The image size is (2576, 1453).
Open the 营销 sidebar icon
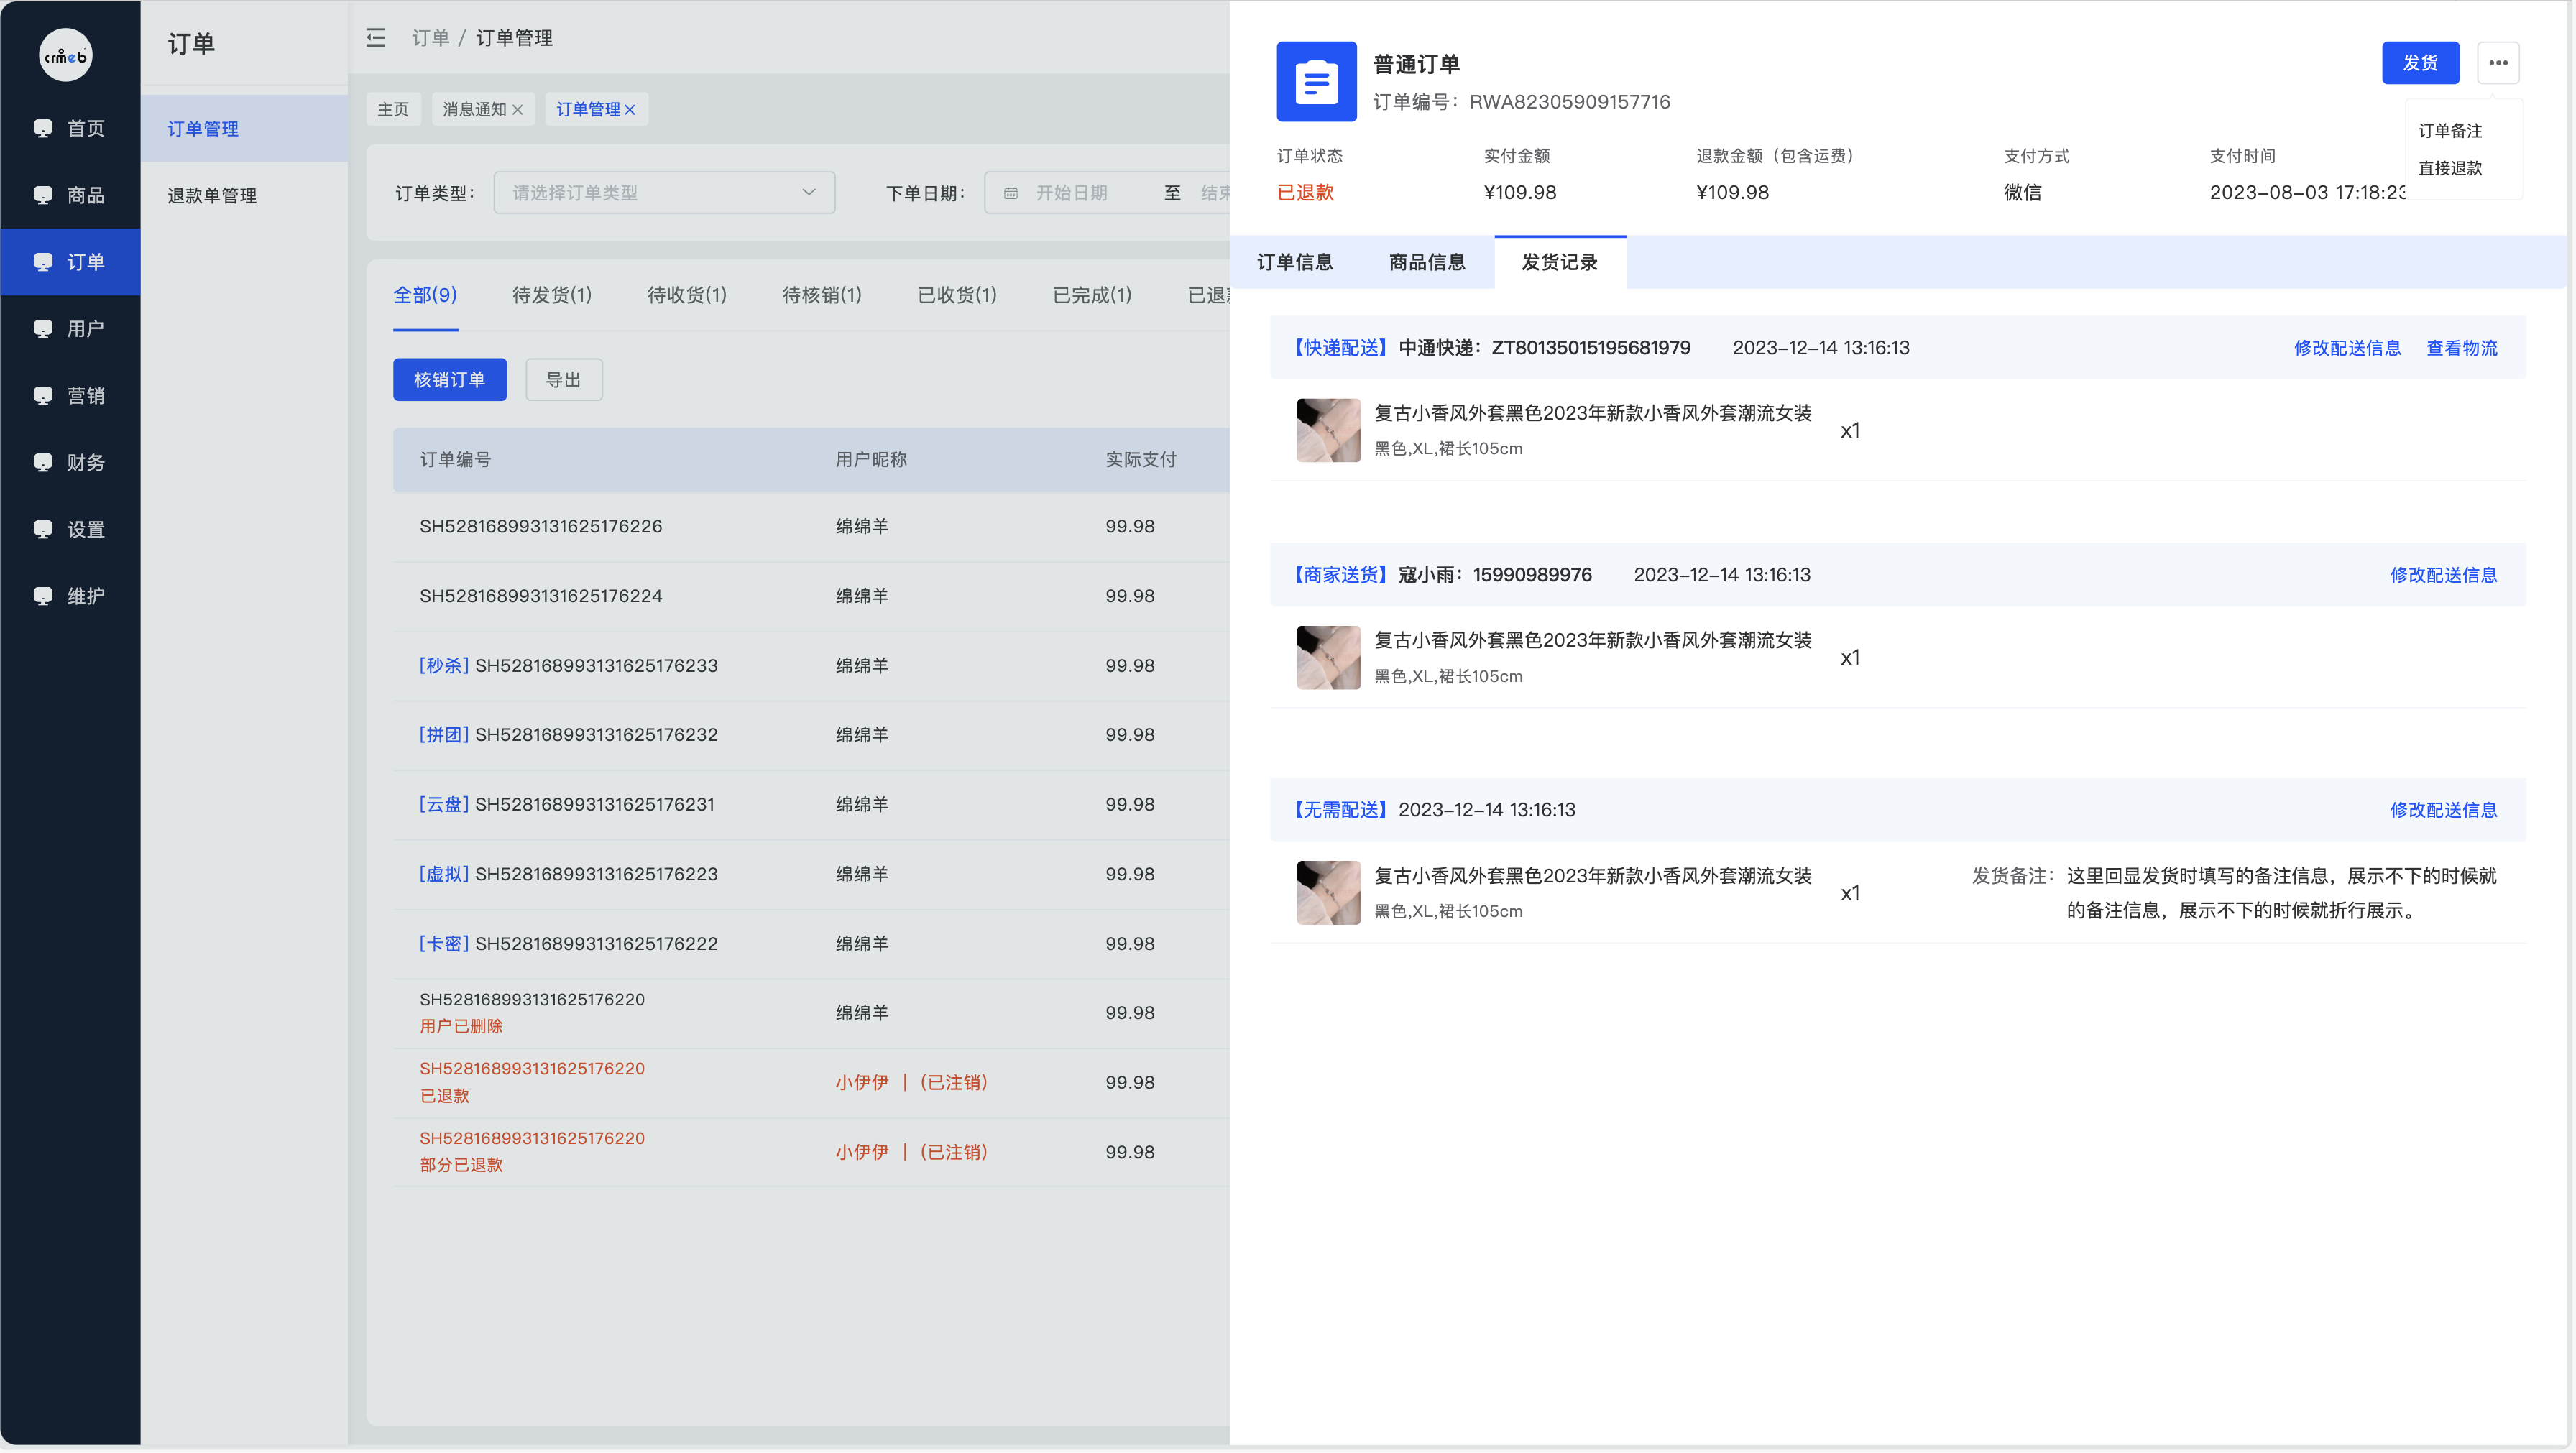point(43,396)
